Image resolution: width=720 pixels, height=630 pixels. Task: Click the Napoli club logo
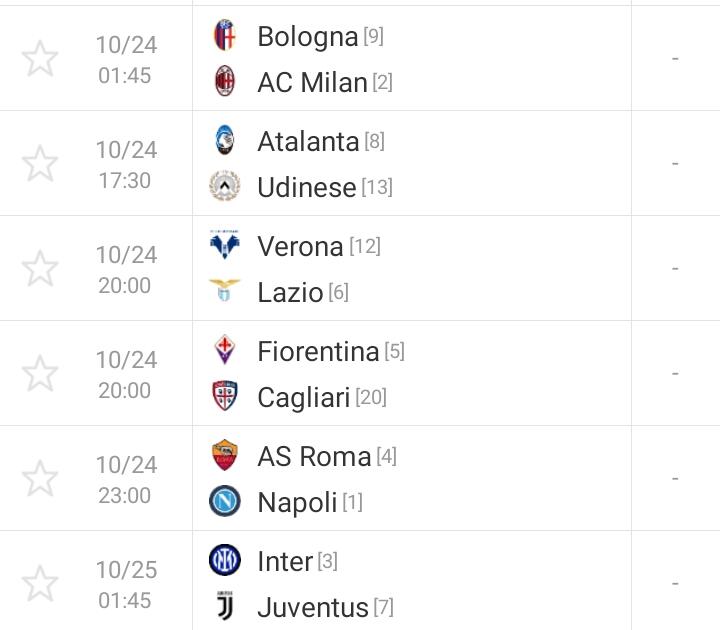[x=225, y=502]
